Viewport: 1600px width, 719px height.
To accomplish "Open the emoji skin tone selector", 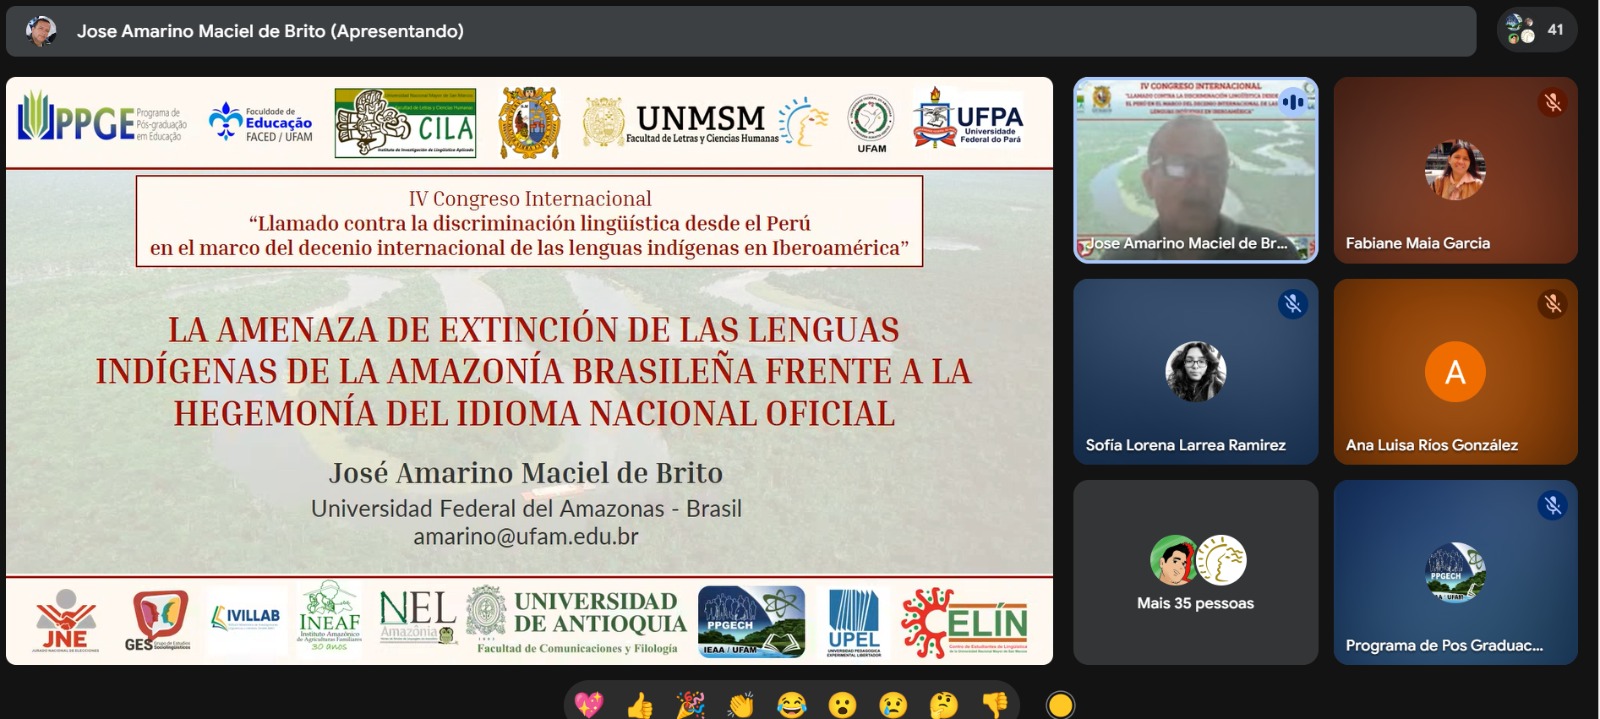I will coord(1060,705).
